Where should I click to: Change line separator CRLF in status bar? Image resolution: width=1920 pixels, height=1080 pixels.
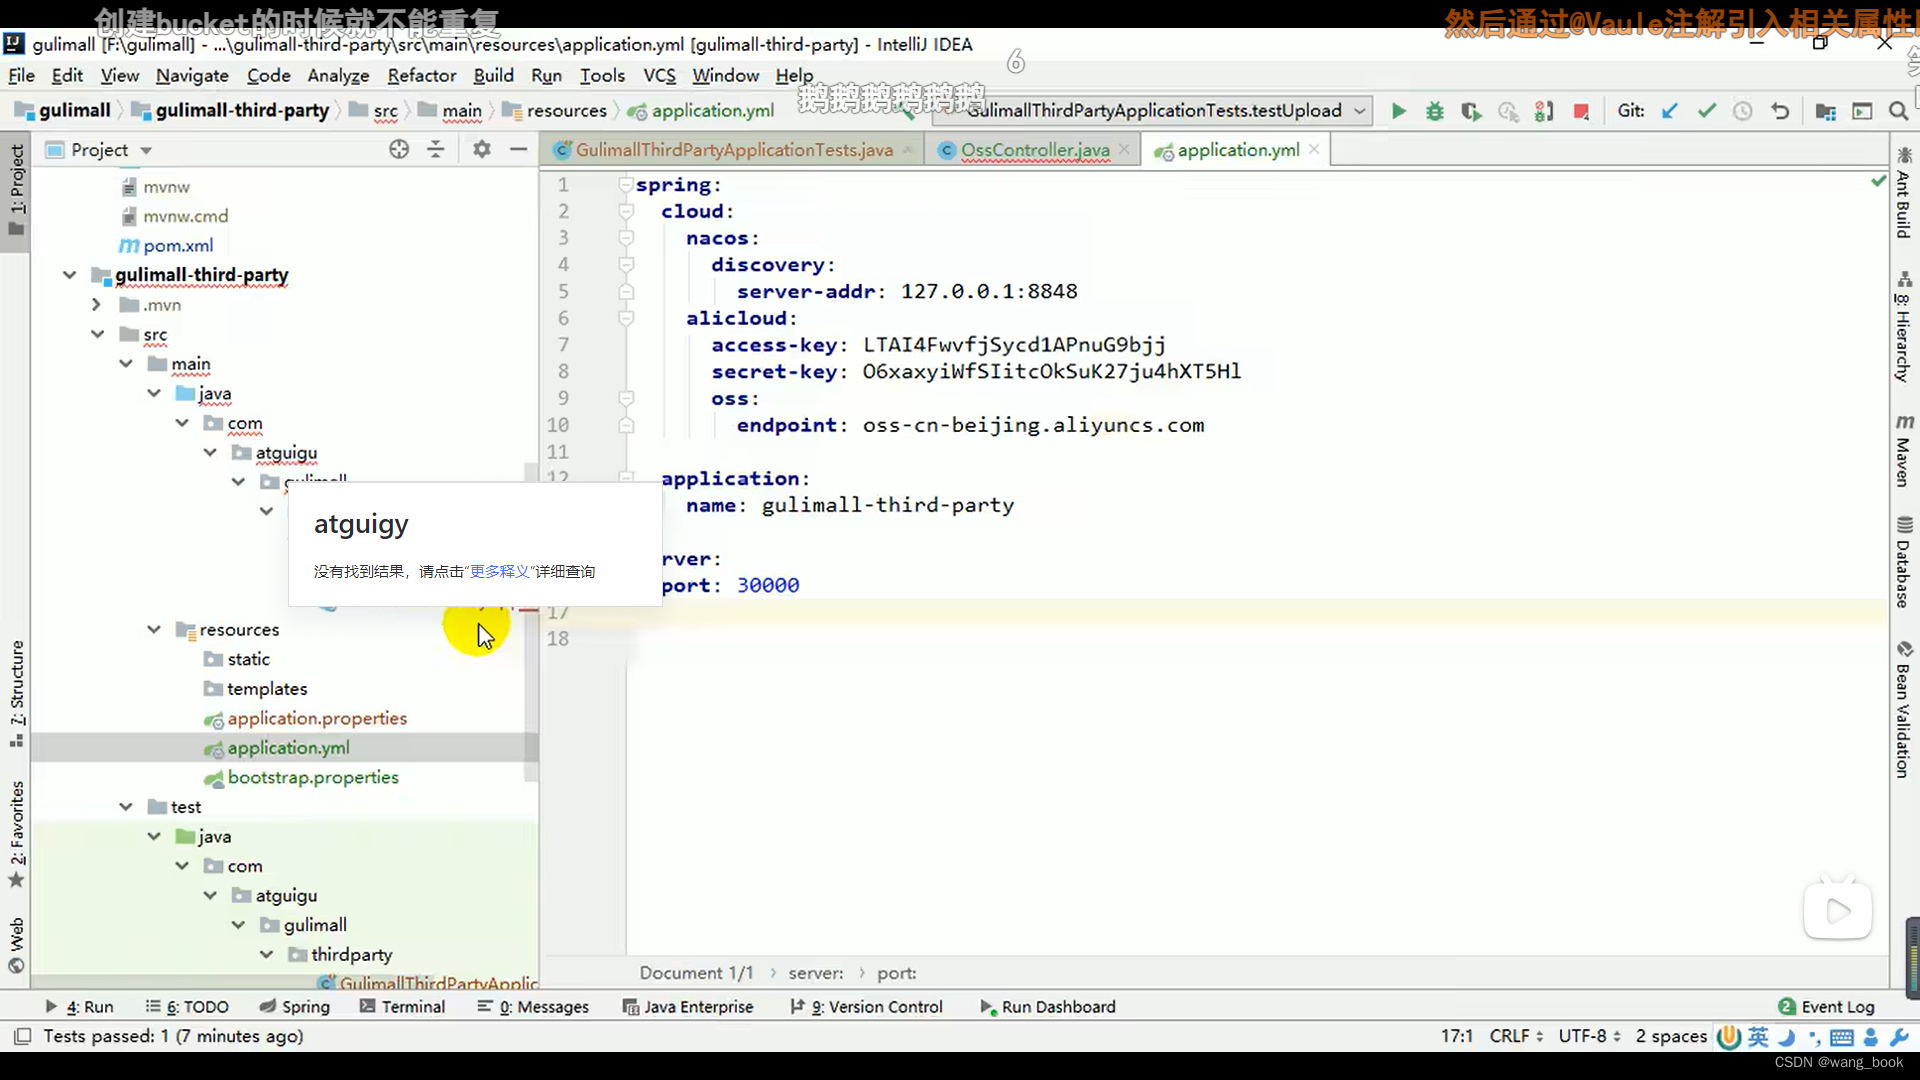tap(1516, 1036)
